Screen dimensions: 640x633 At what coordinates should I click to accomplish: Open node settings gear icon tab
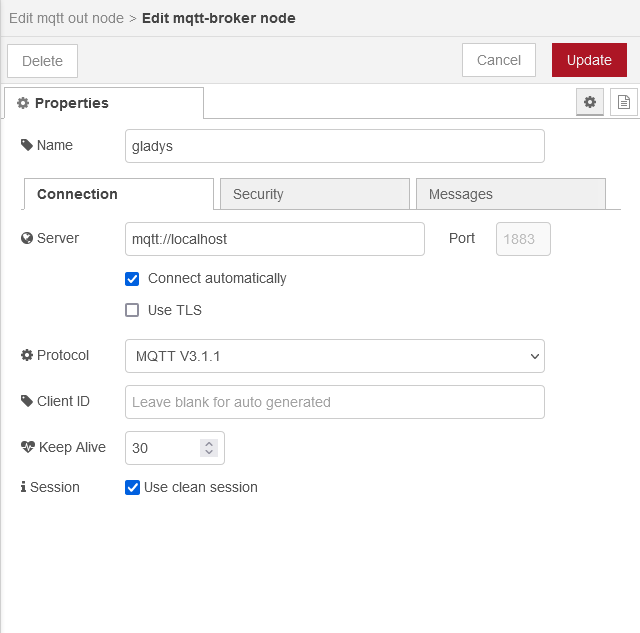tap(590, 102)
